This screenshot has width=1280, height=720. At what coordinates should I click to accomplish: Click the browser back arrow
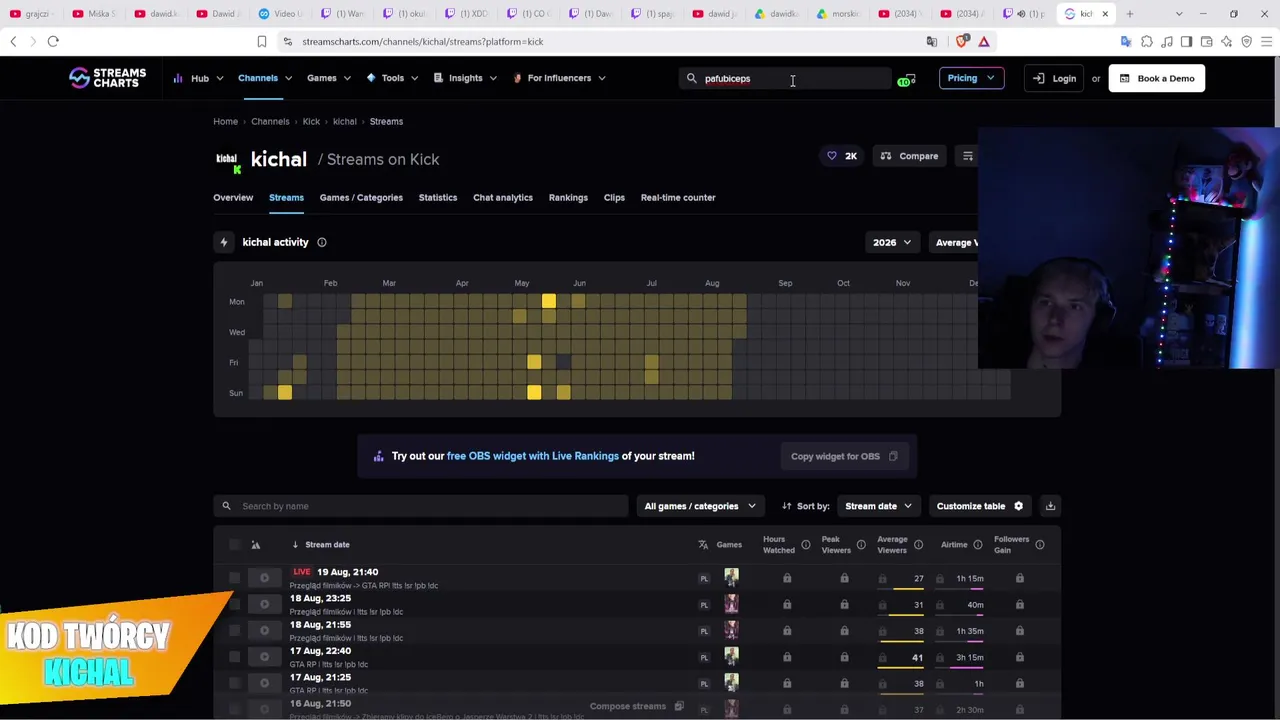13,41
